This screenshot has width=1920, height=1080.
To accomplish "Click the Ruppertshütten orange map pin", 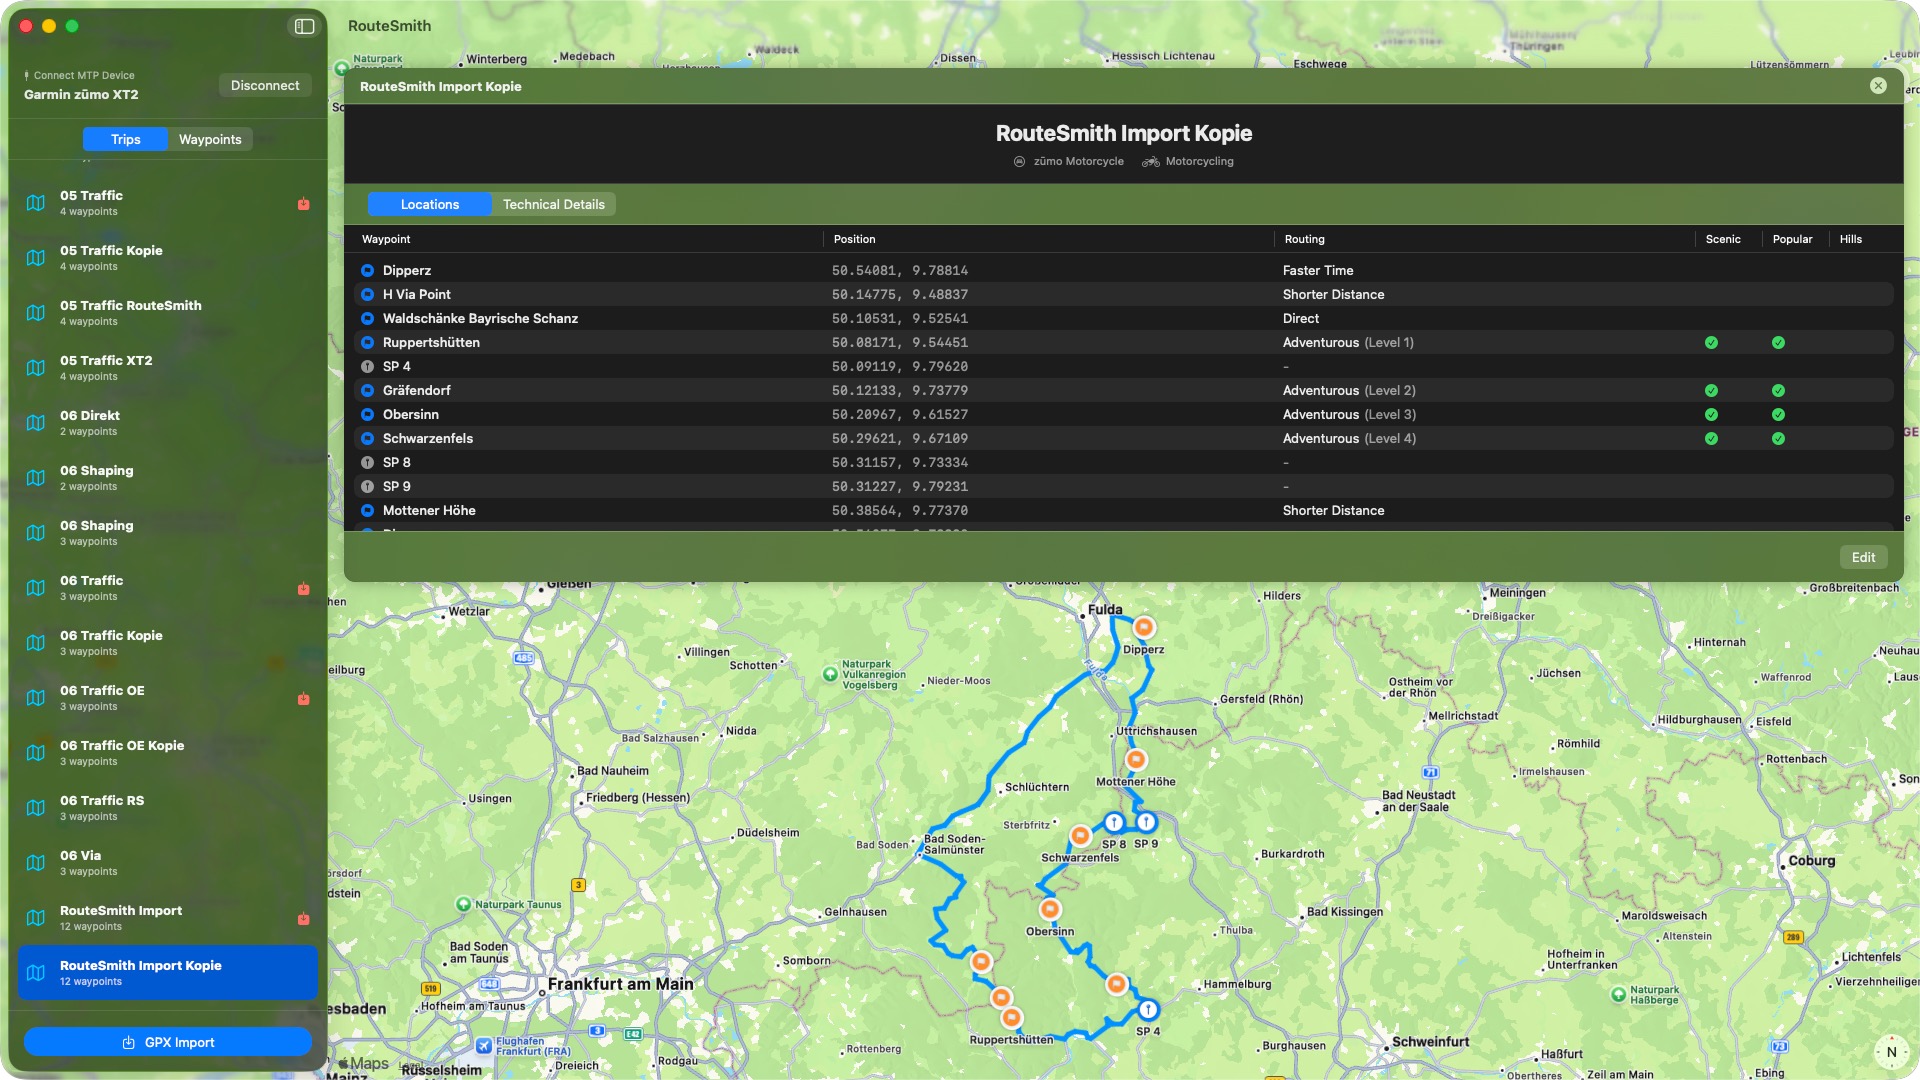I will [x=1012, y=1018].
